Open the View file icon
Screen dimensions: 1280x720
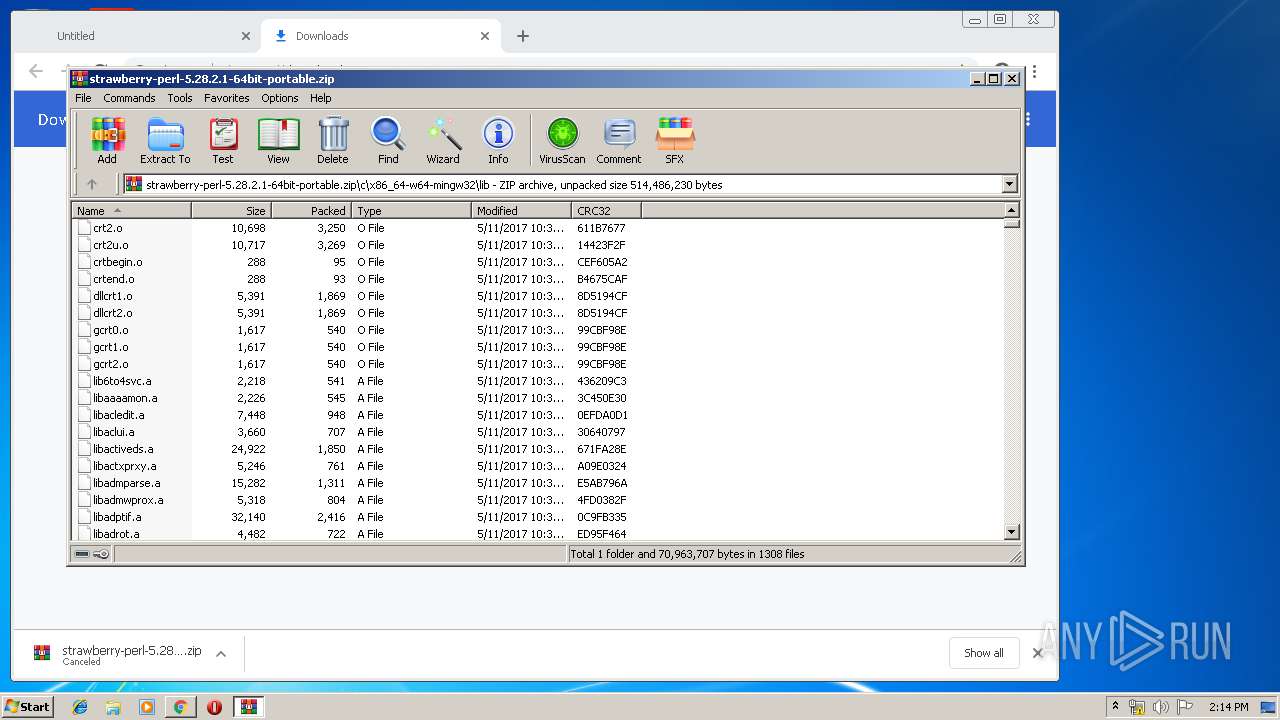pyautogui.click(x=278, y=140)
